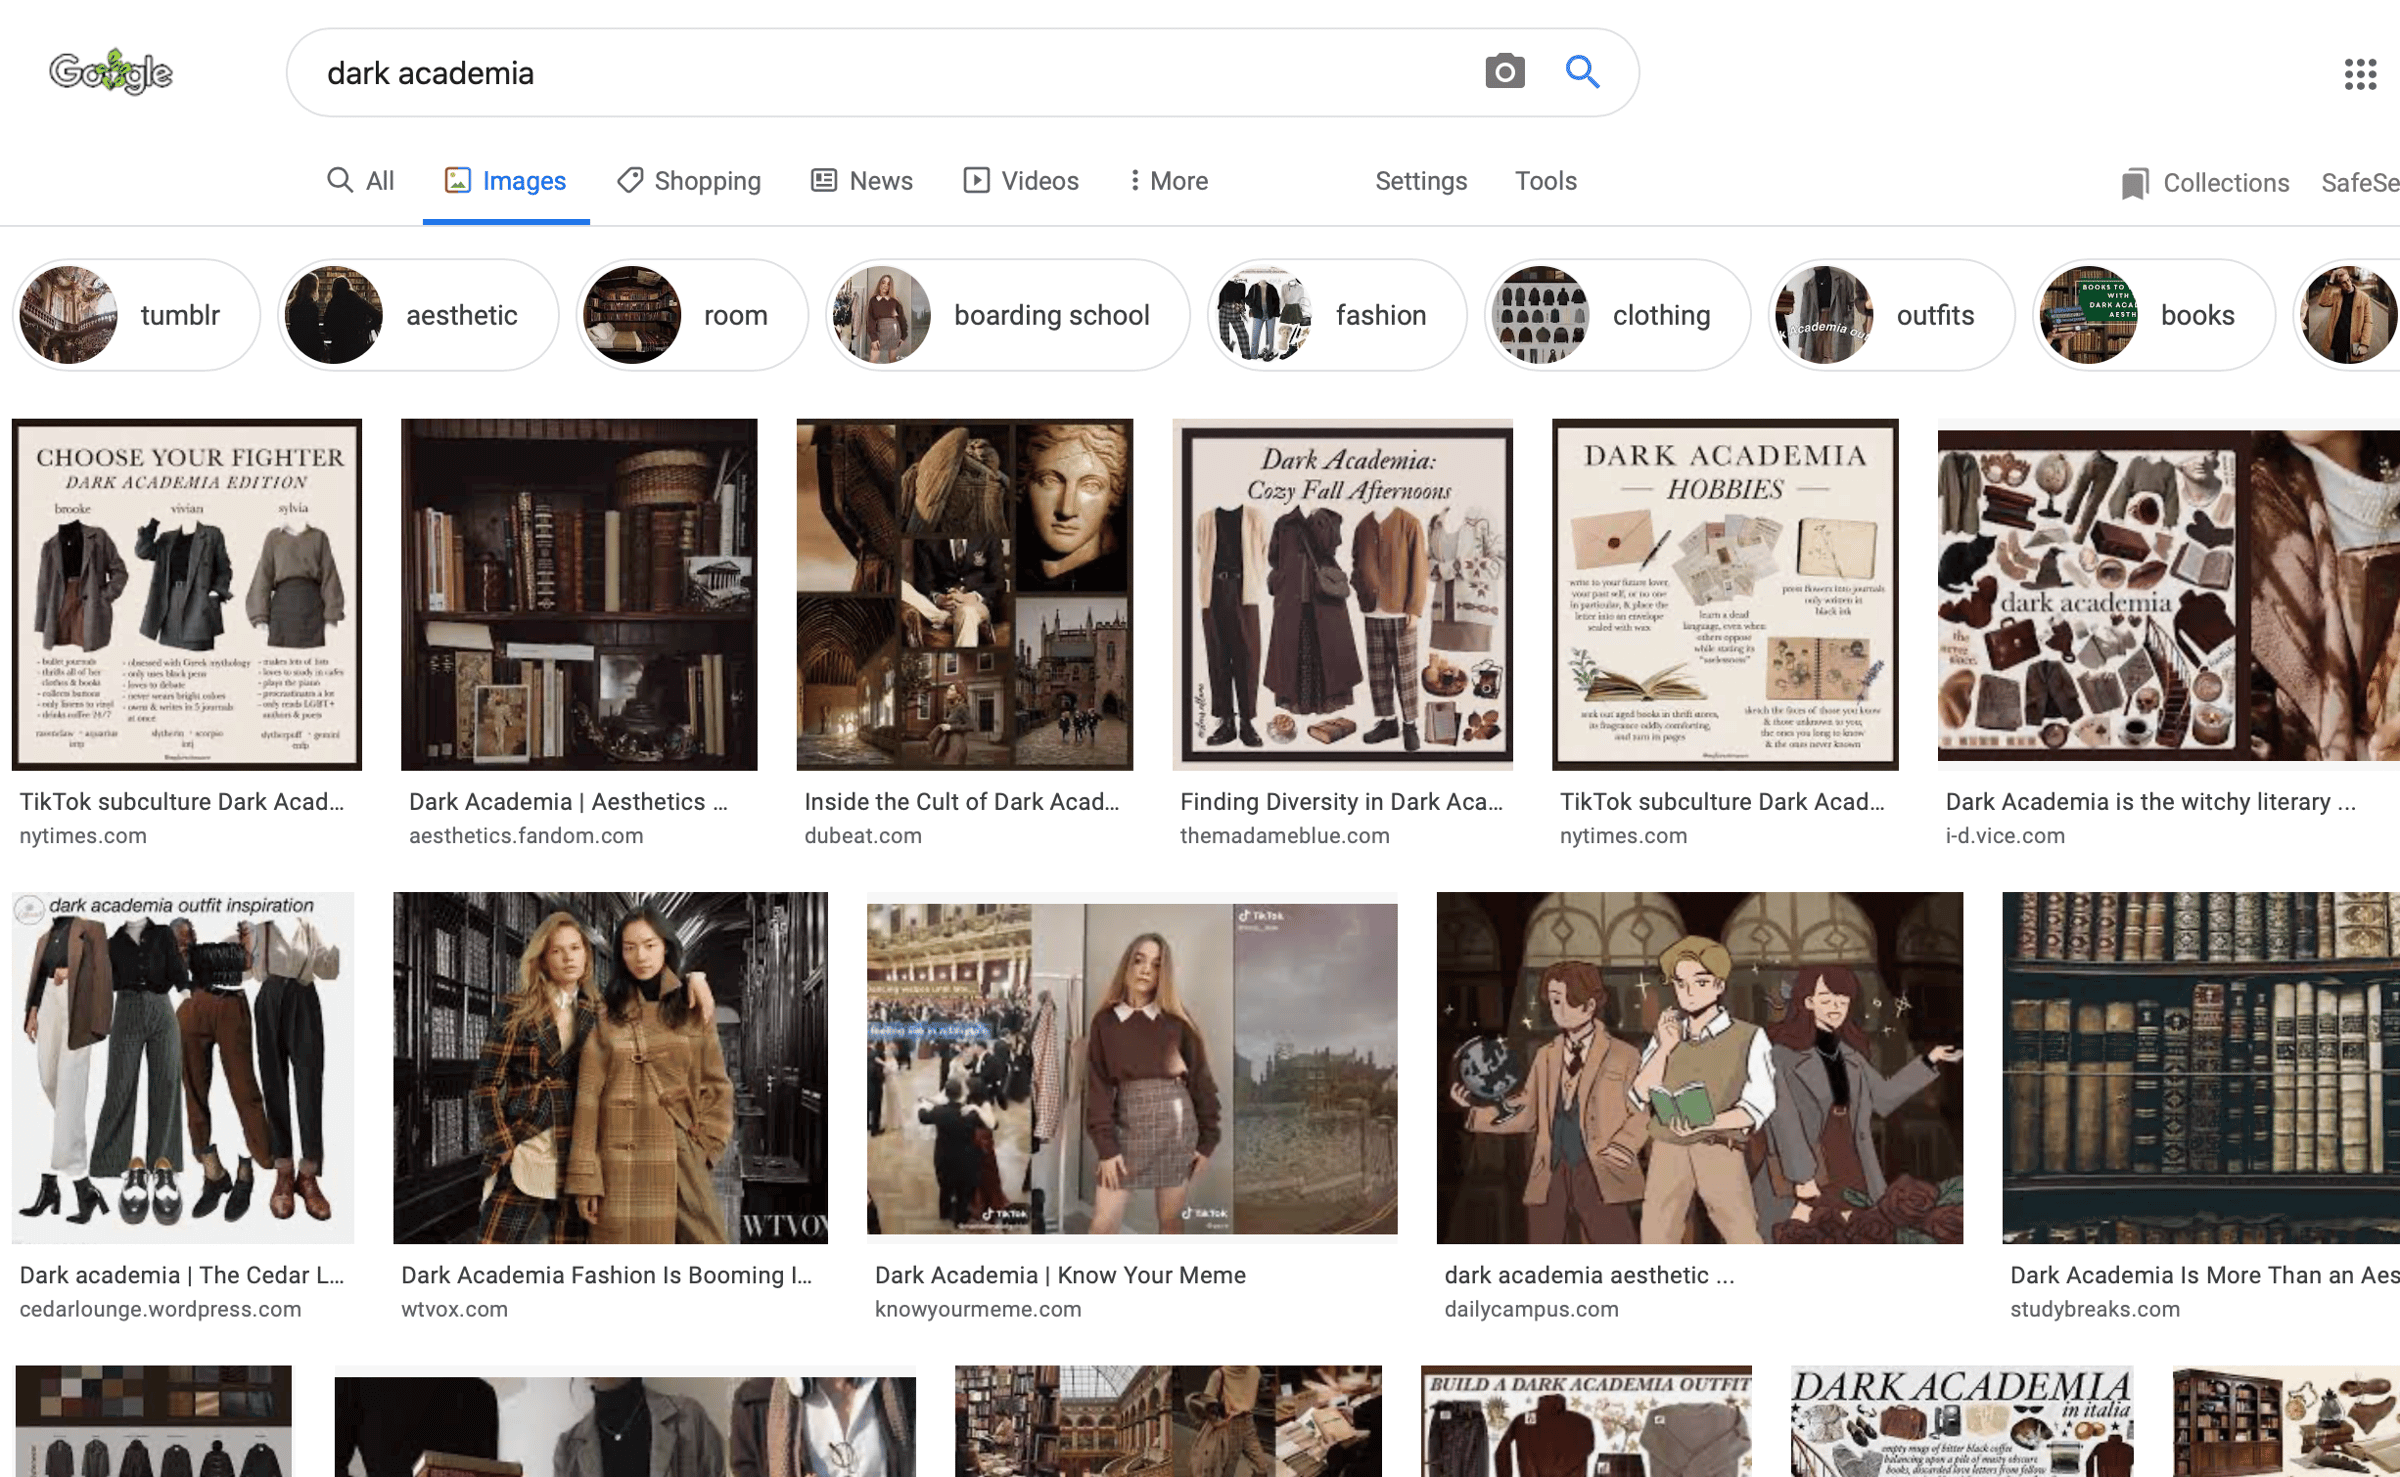Select the tumblr filter chip thumbnail
Screen dimensions: 2400x1477
click(69, 315)
